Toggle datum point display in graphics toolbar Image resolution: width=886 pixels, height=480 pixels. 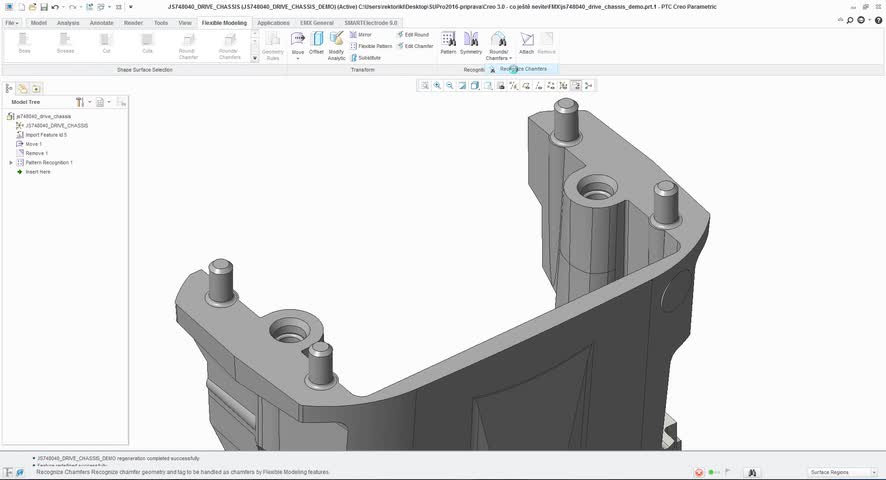(x=550, y=85)
